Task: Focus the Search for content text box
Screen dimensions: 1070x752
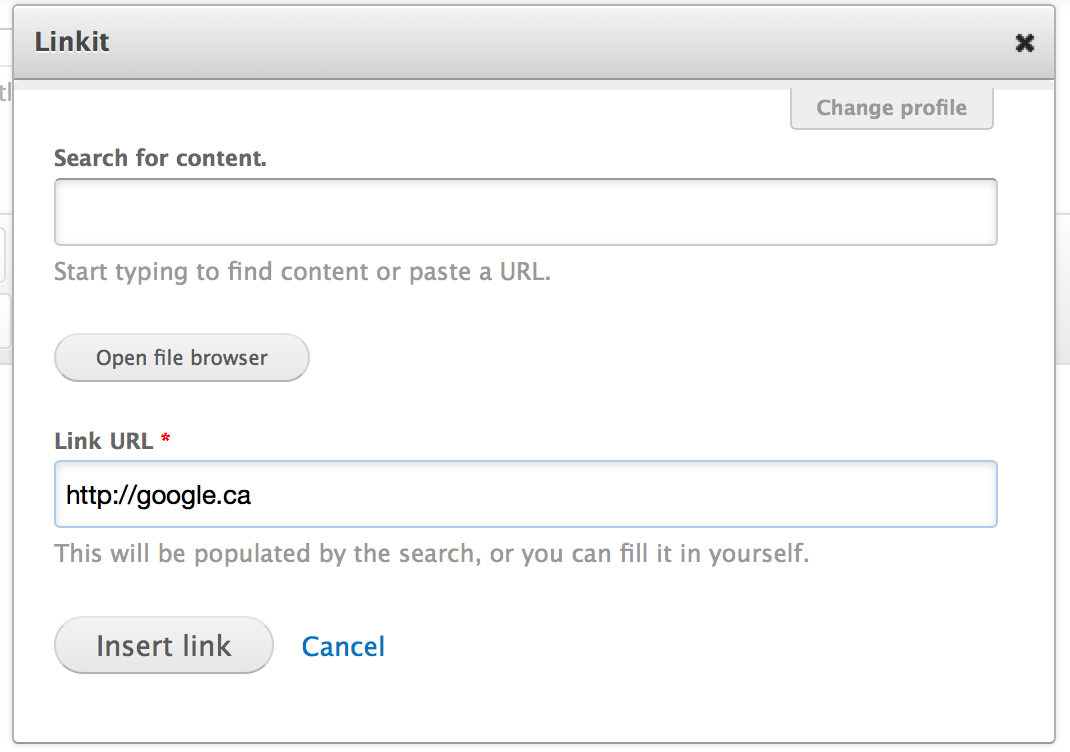Action: tap(525, 212)
